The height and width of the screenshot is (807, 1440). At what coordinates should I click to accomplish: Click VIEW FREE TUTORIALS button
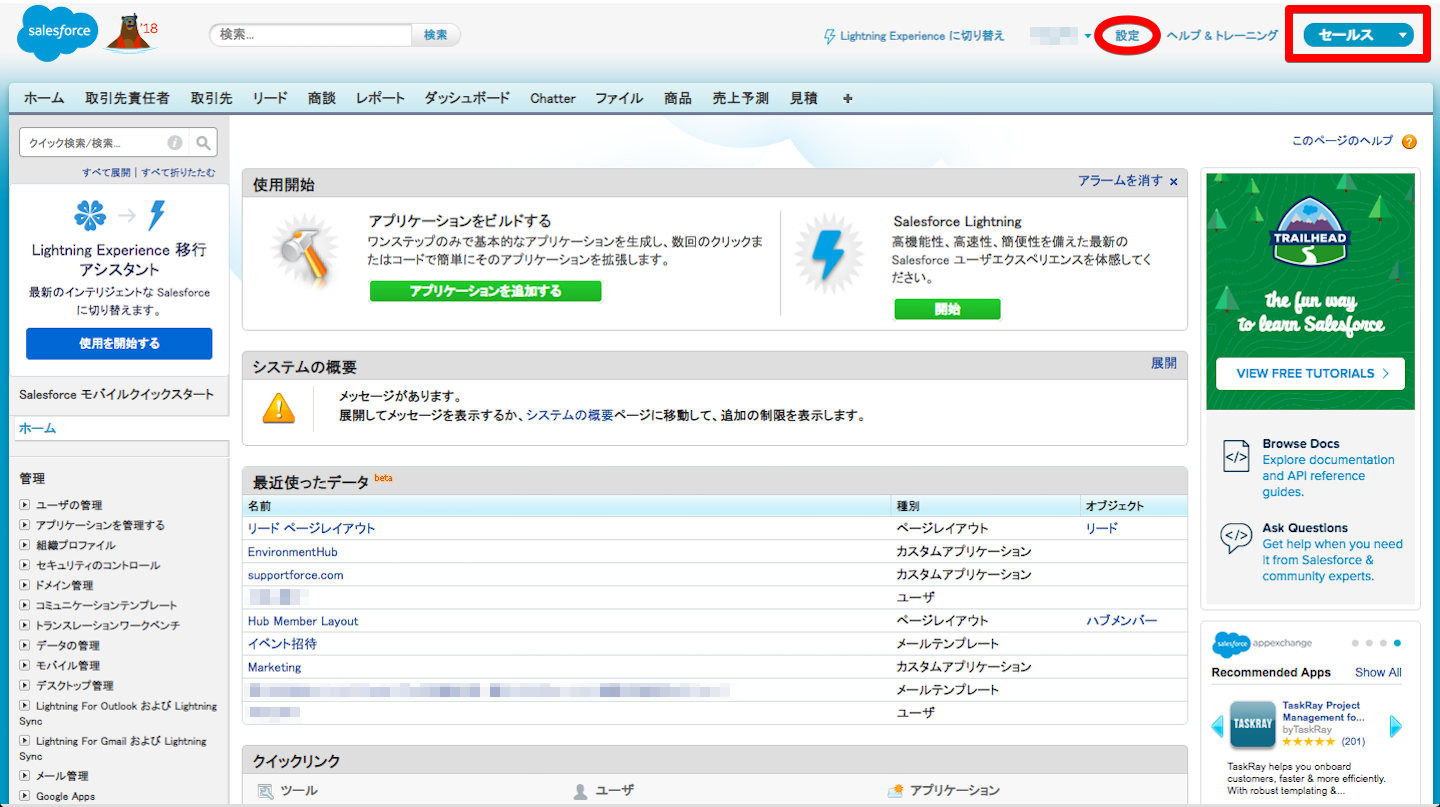pyautogui.click(x=1310, y=373)
